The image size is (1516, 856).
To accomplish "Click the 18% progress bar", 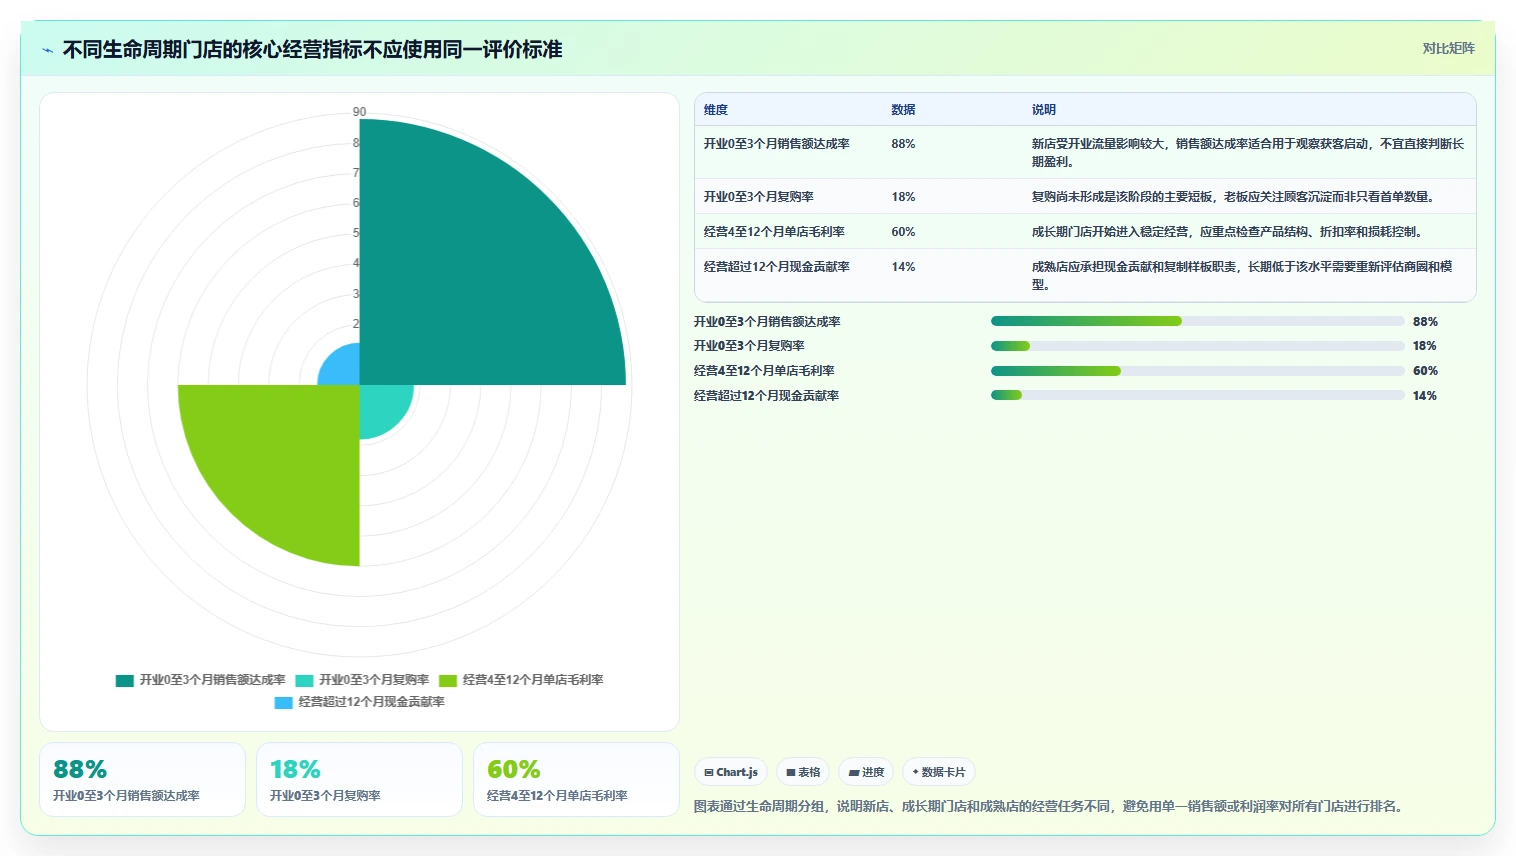I will tap(1197, 346).
